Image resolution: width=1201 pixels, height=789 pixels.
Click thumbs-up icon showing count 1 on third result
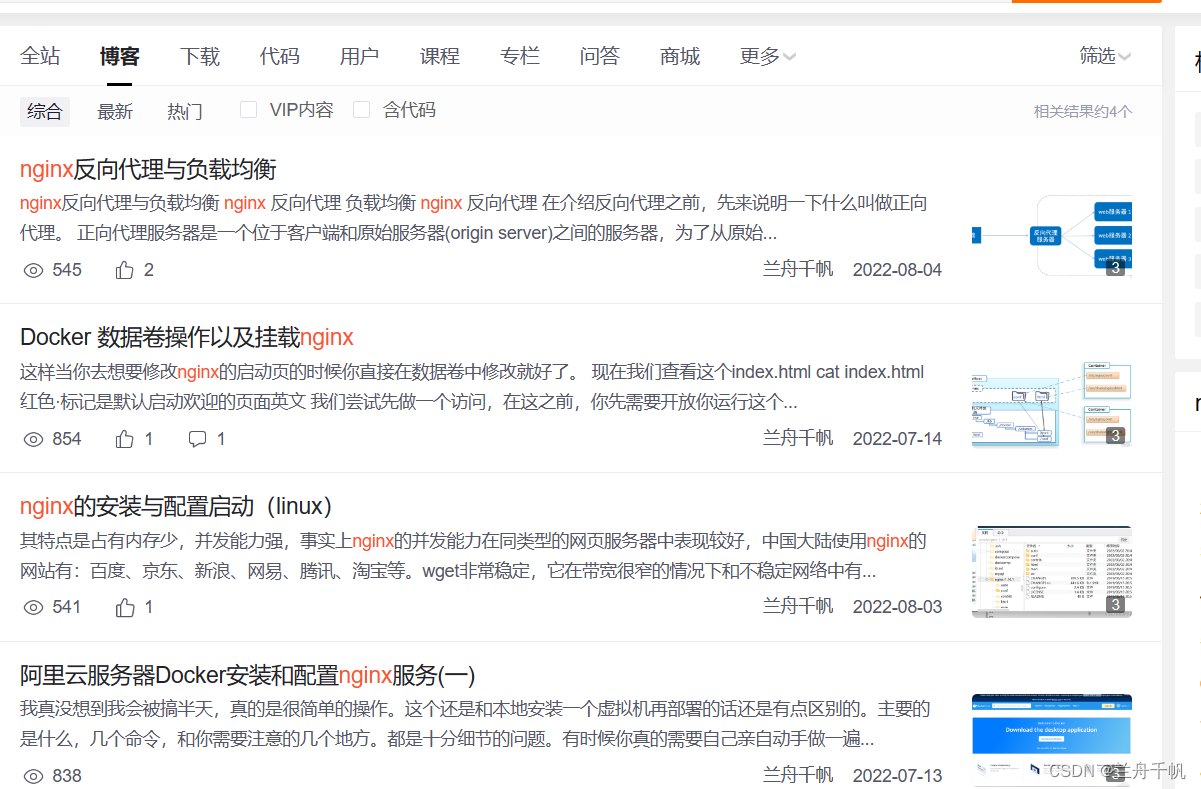[124, 607]
